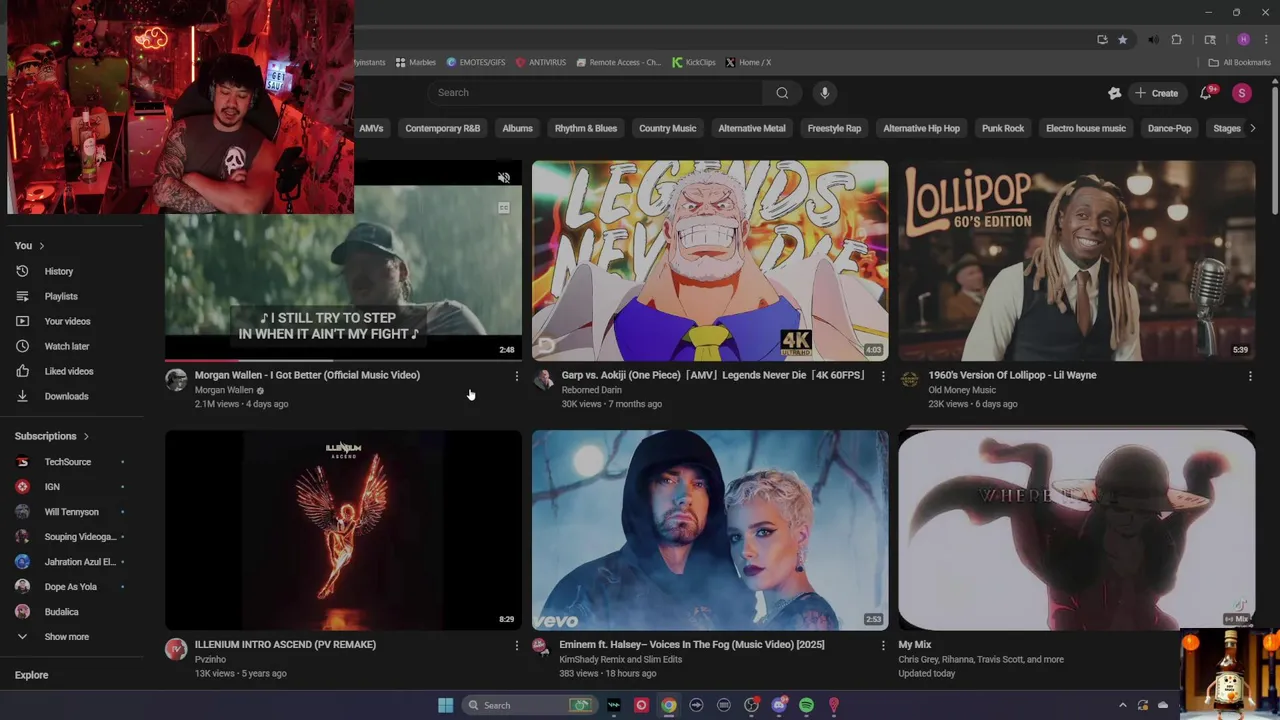Open options menu for Eminem ft. Halsey video

(x=882, y=646)
